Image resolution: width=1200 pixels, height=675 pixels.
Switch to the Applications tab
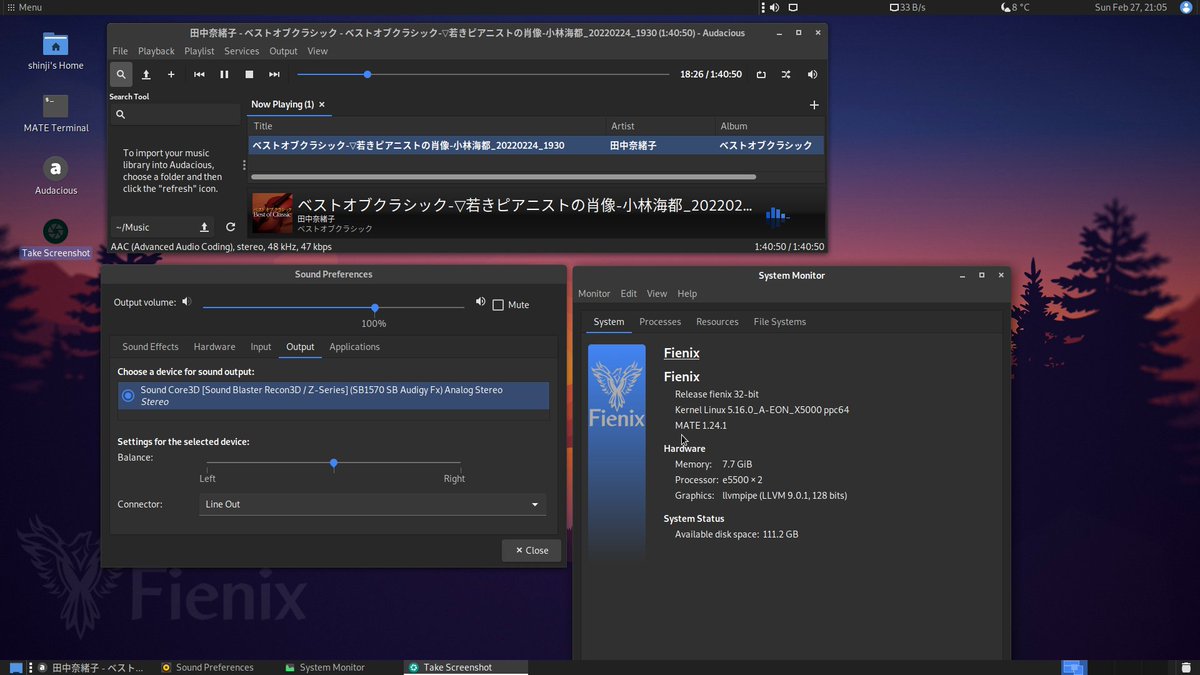click(354, 347)
